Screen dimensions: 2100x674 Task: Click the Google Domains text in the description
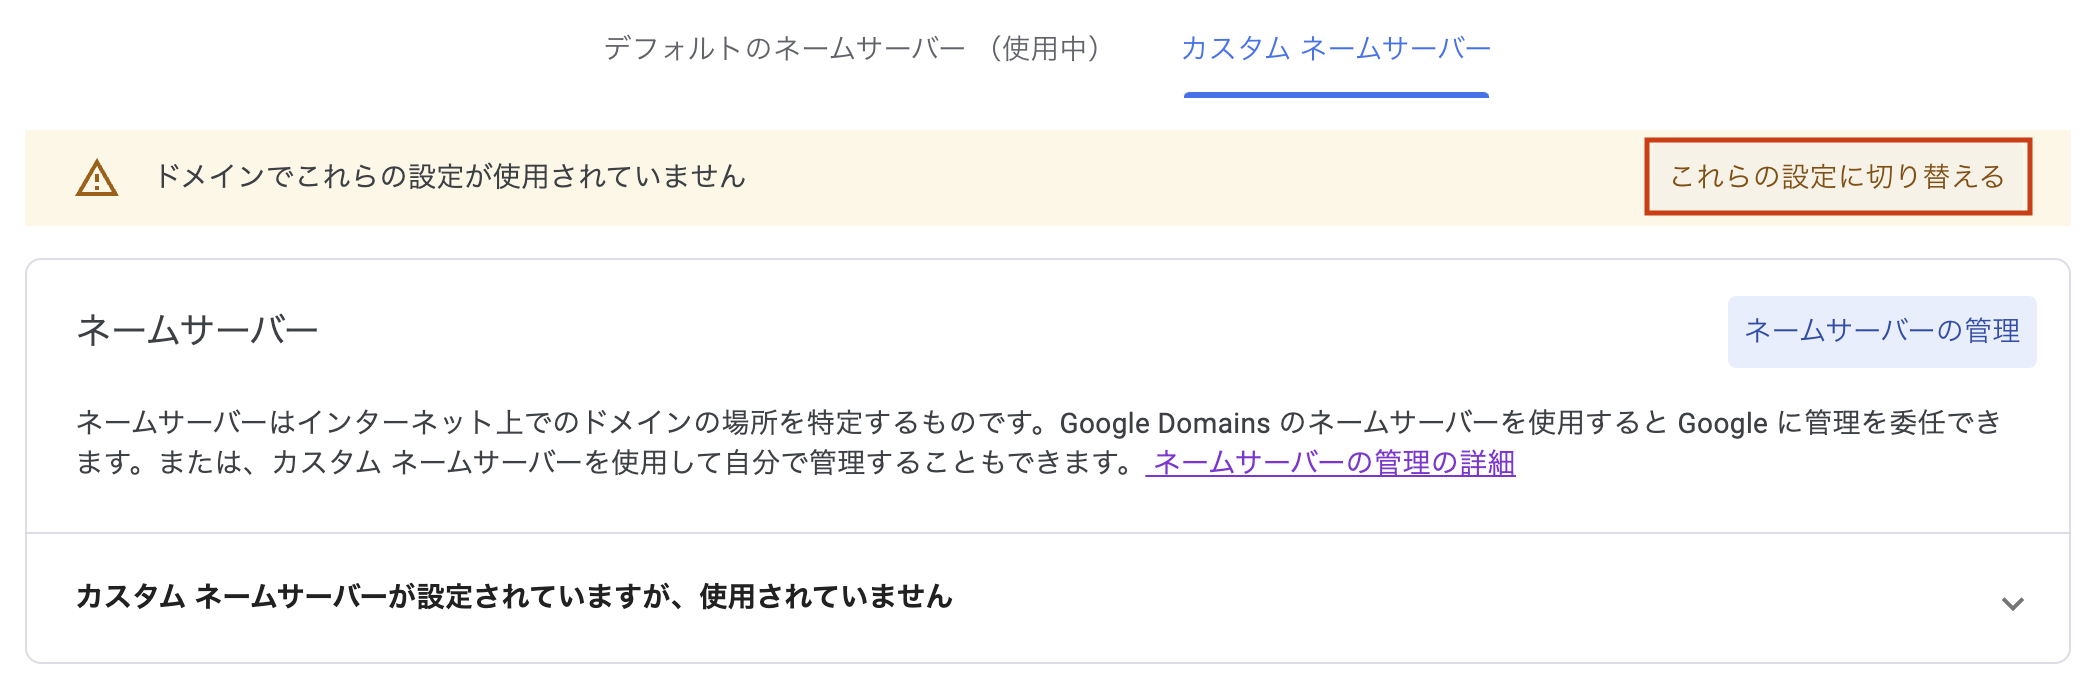coord(1164,423)
